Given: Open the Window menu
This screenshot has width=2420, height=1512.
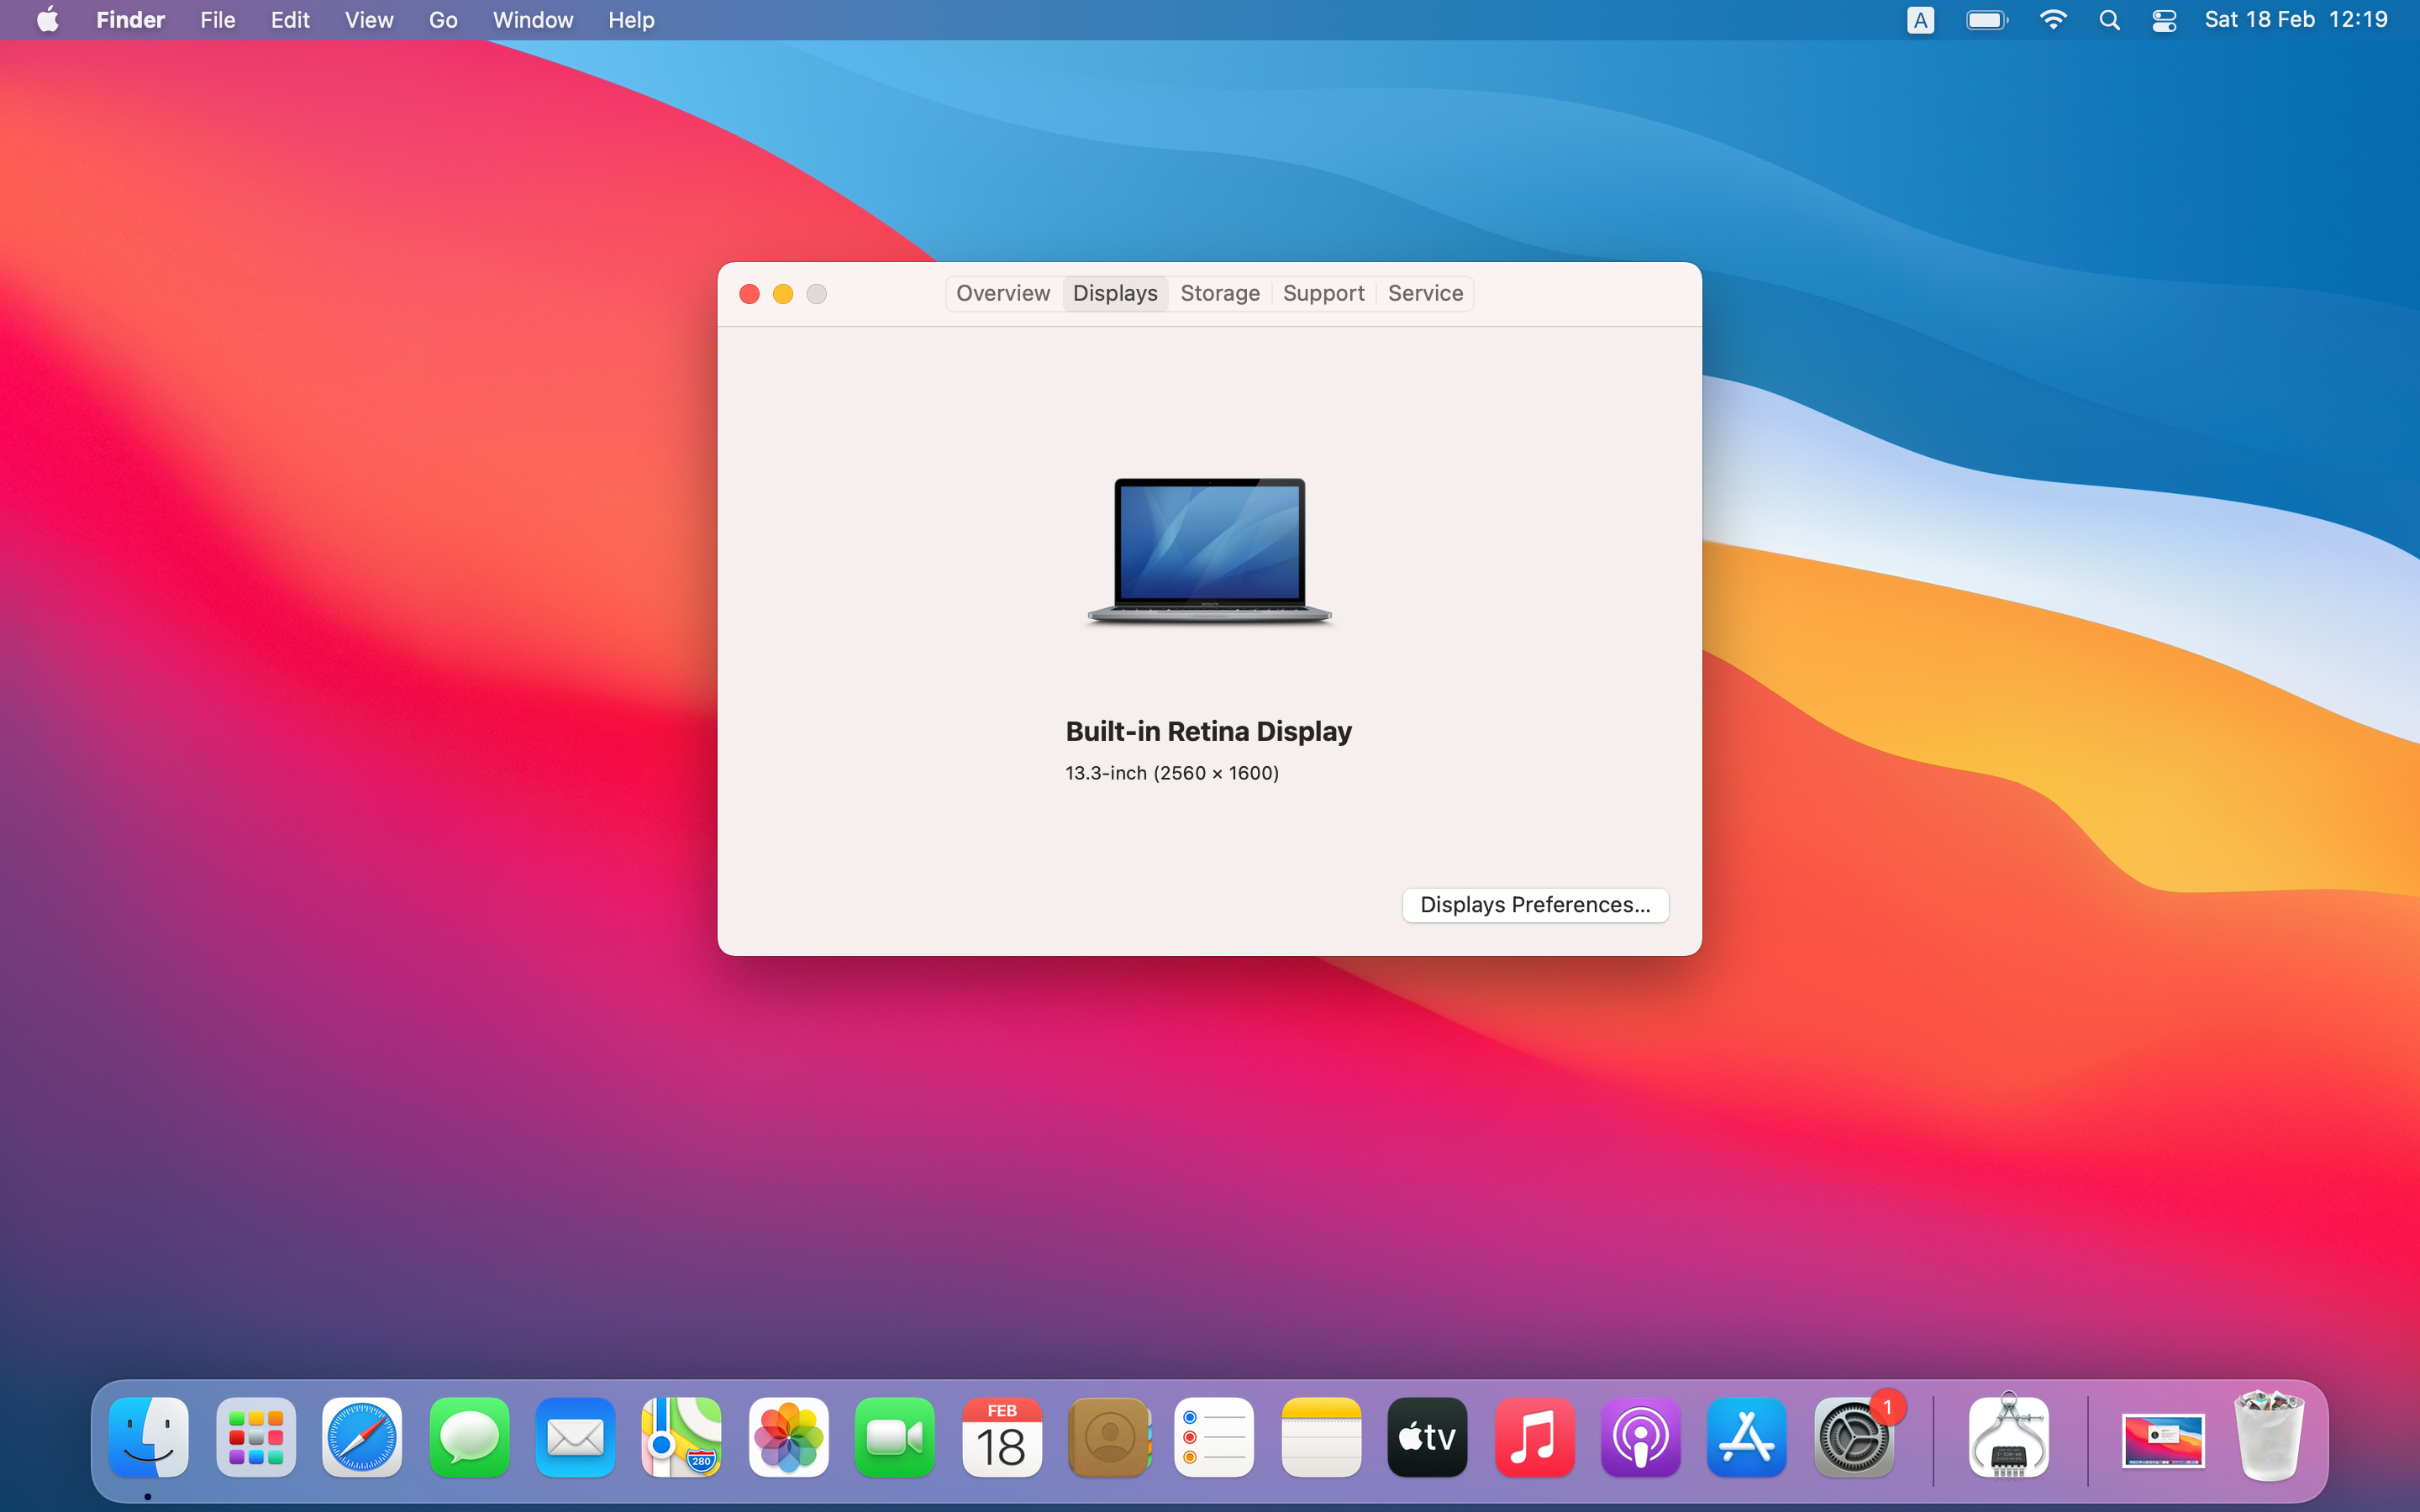Looking at the screenshot, I should coord(532,20).
